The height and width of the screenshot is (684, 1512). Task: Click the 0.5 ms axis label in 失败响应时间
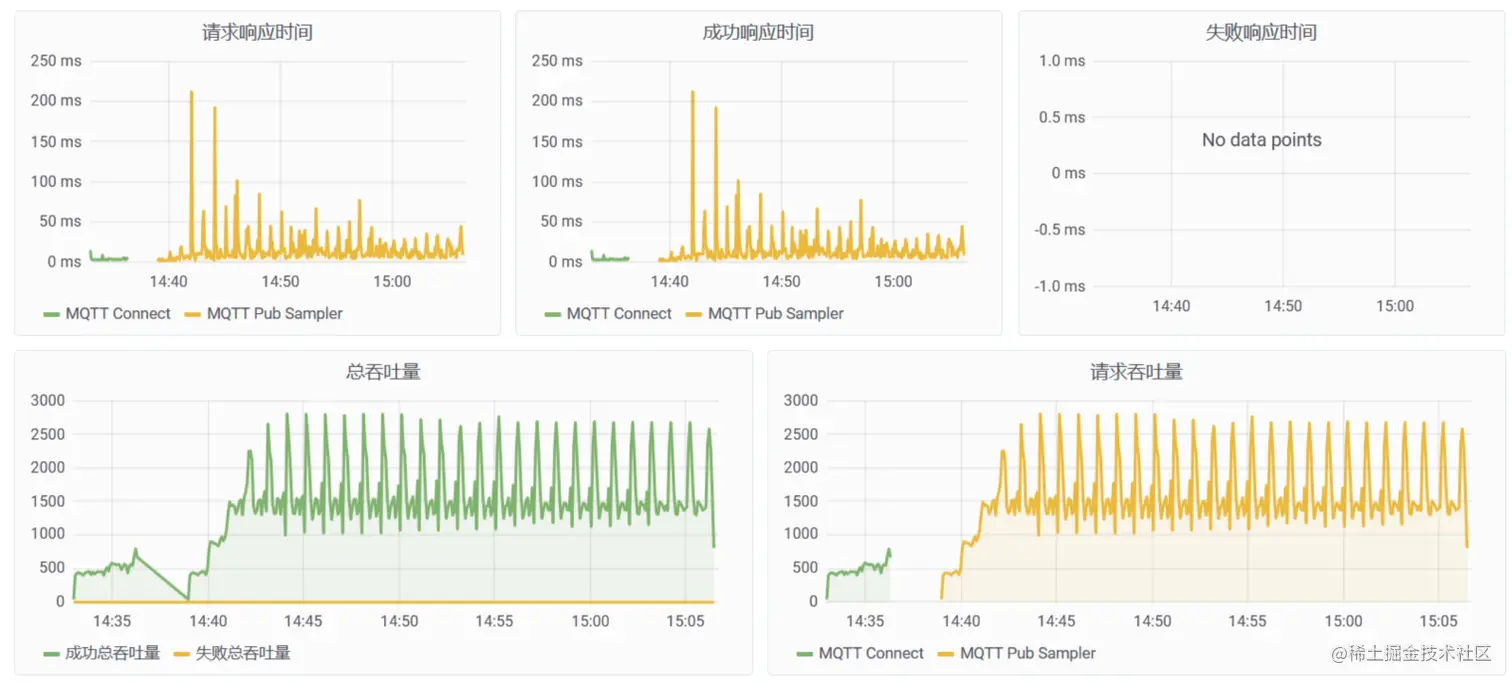[1062, 117]
